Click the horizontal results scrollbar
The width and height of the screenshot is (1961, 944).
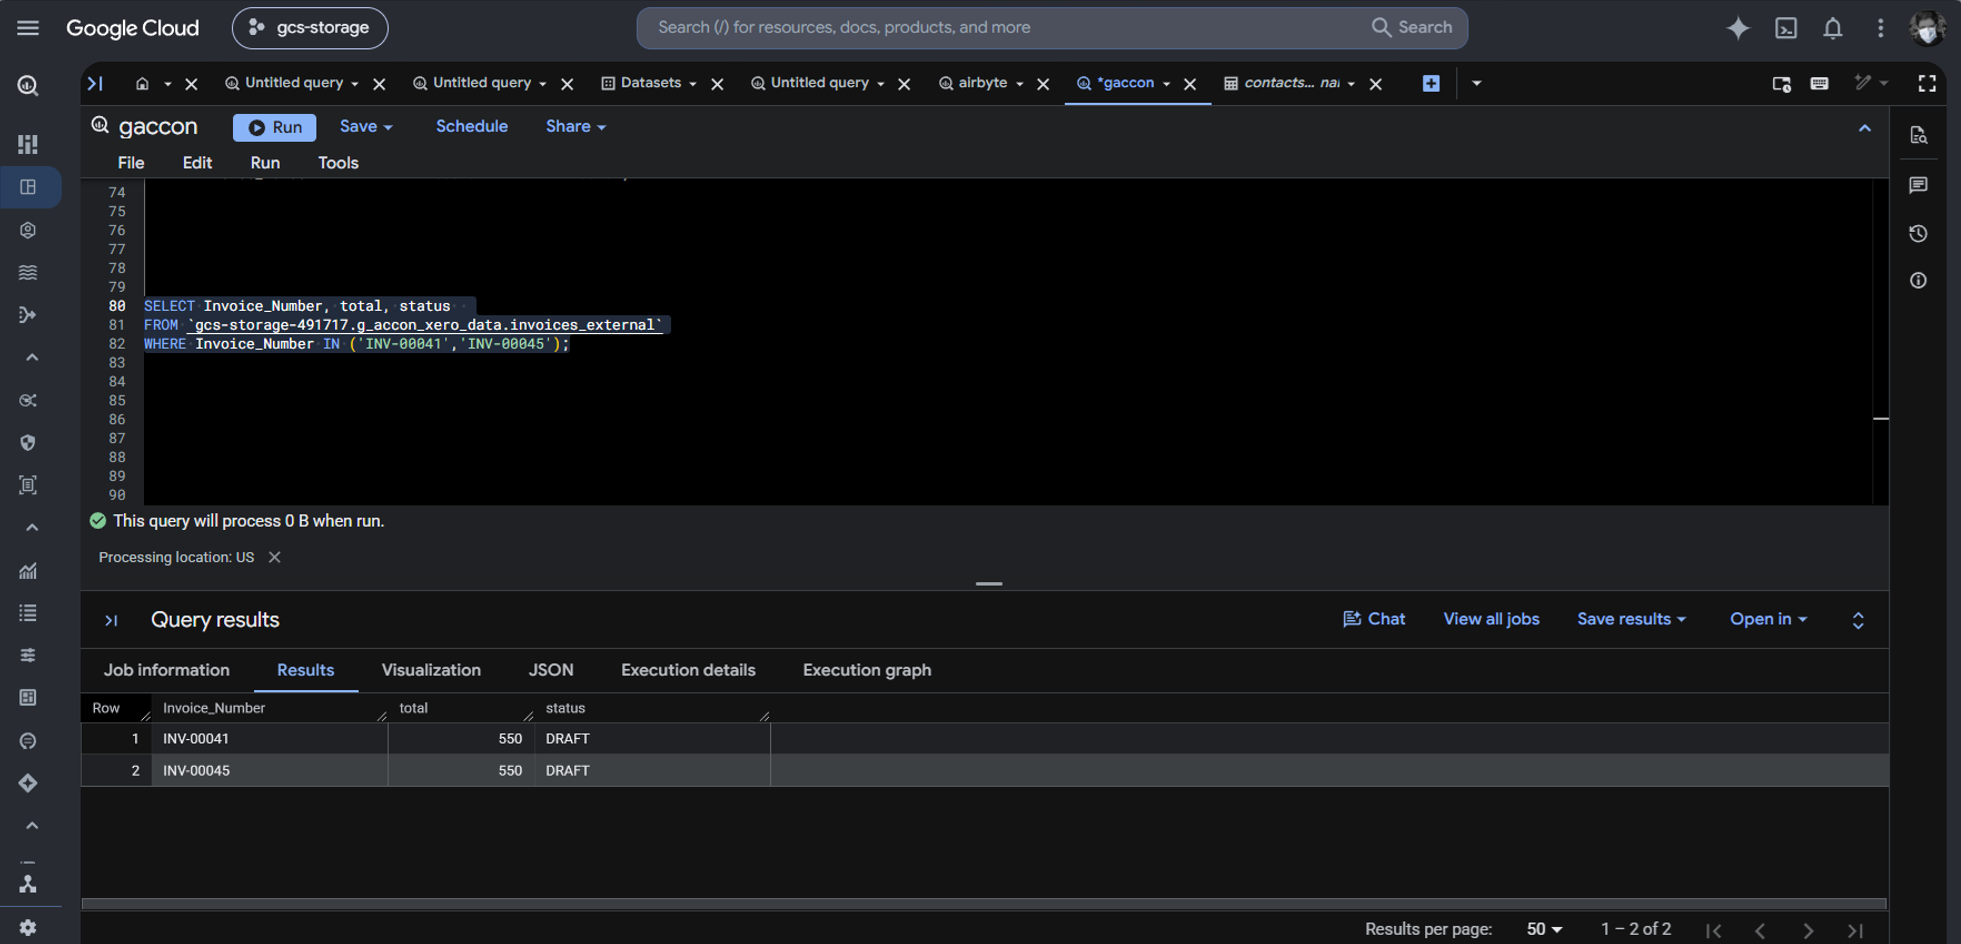(x=984, y=903)
